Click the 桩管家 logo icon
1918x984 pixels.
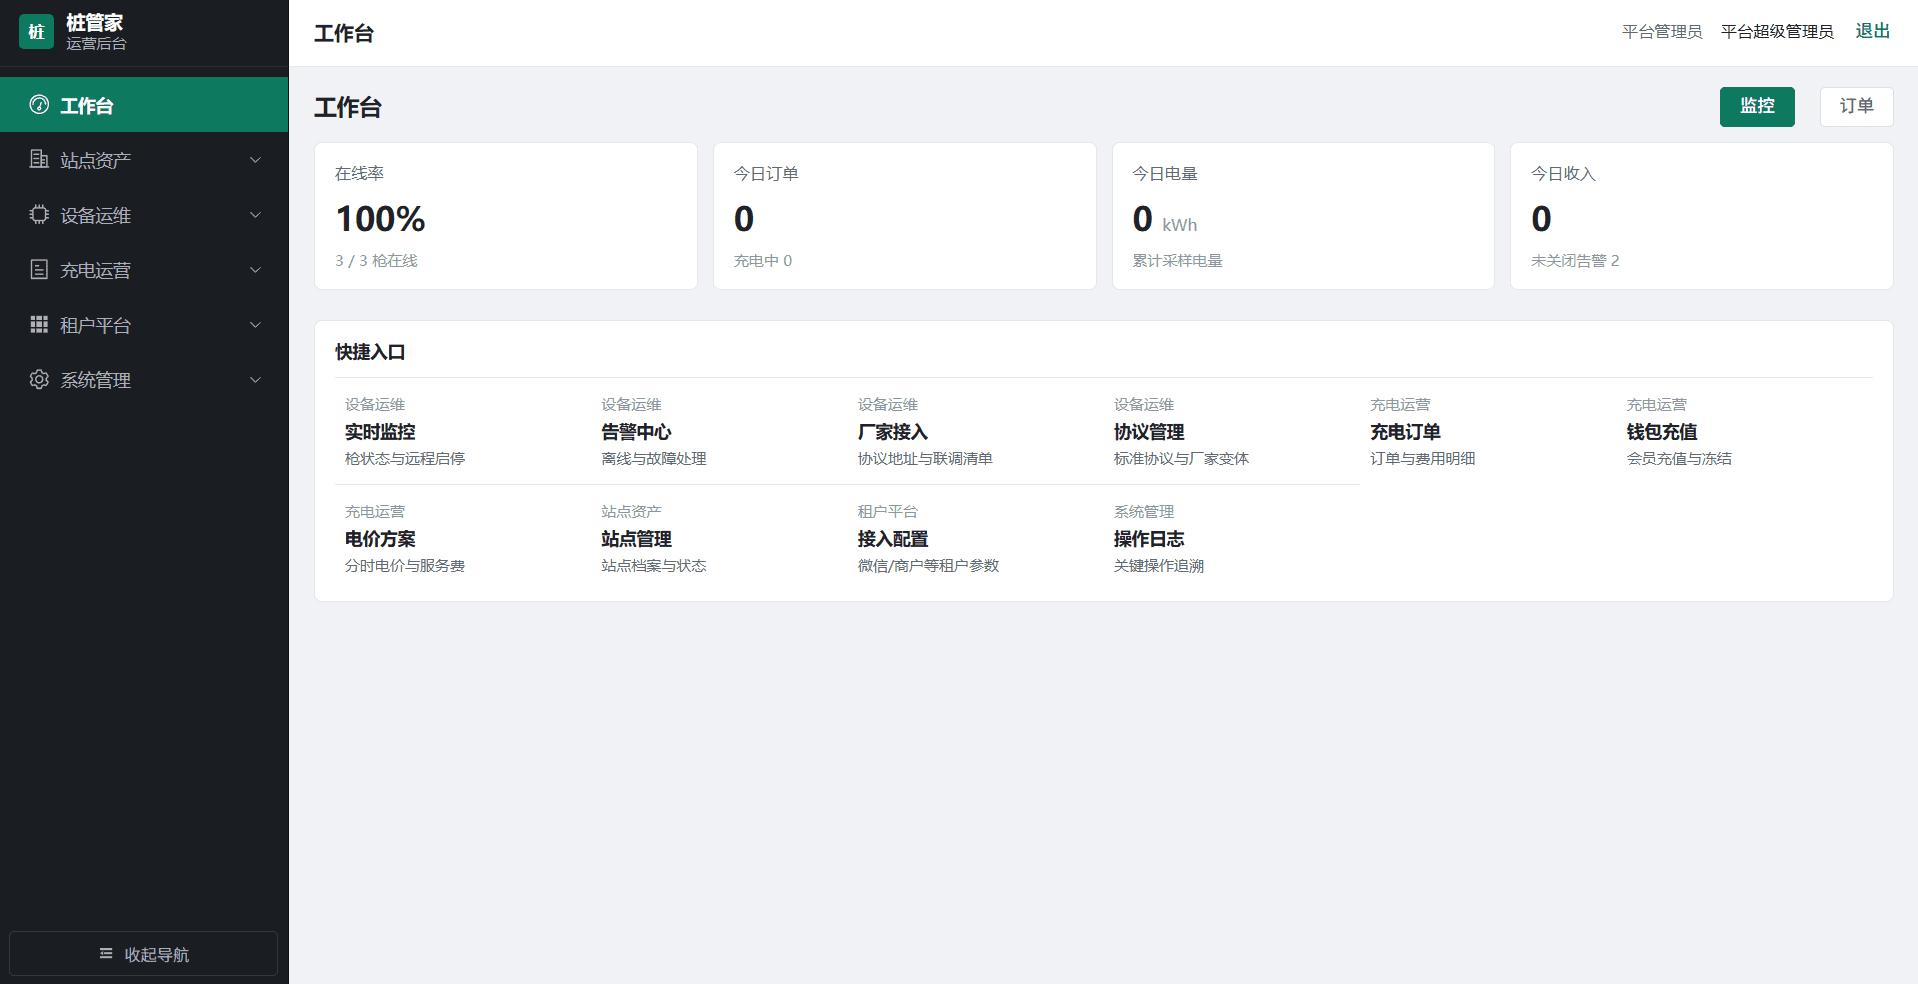tap(36, 32)
